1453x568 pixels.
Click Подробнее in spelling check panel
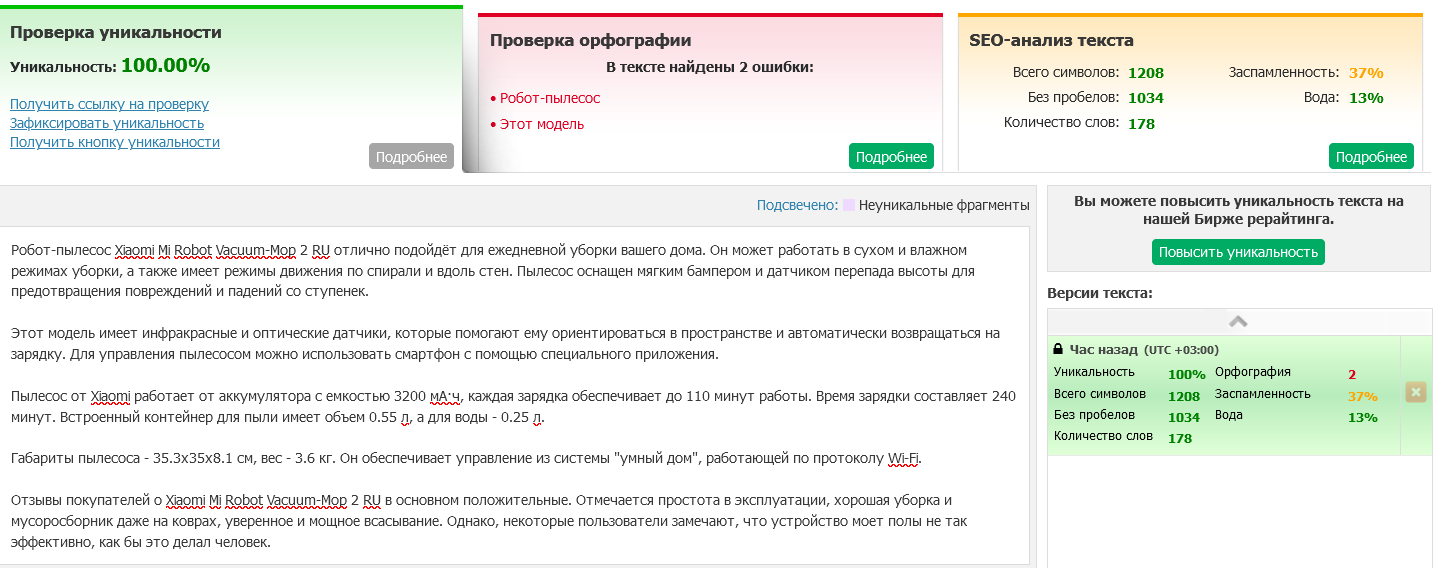(891, 157)
